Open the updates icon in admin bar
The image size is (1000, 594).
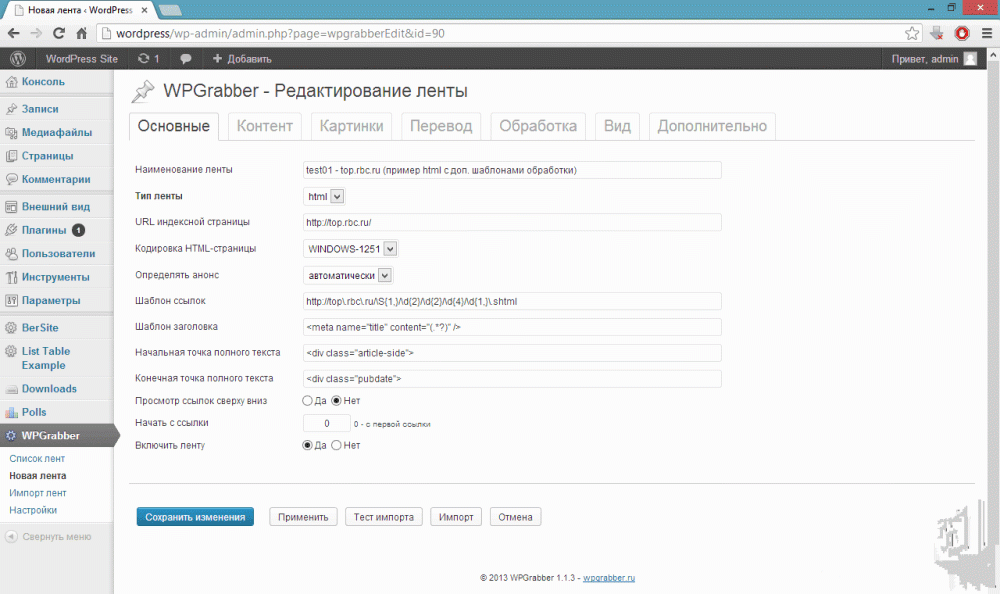(149, 59)
